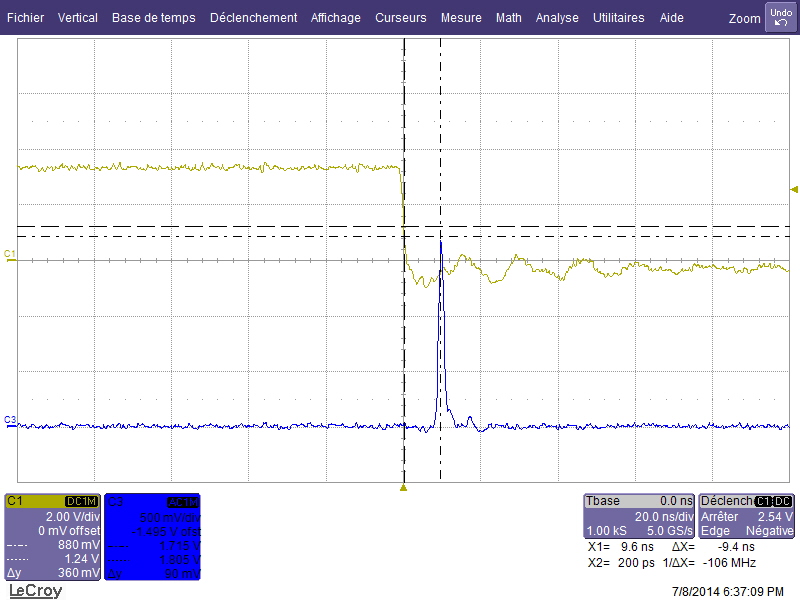The image size is (800, 600).
Task: Open the Aide menu
Action: pos(671,18)
